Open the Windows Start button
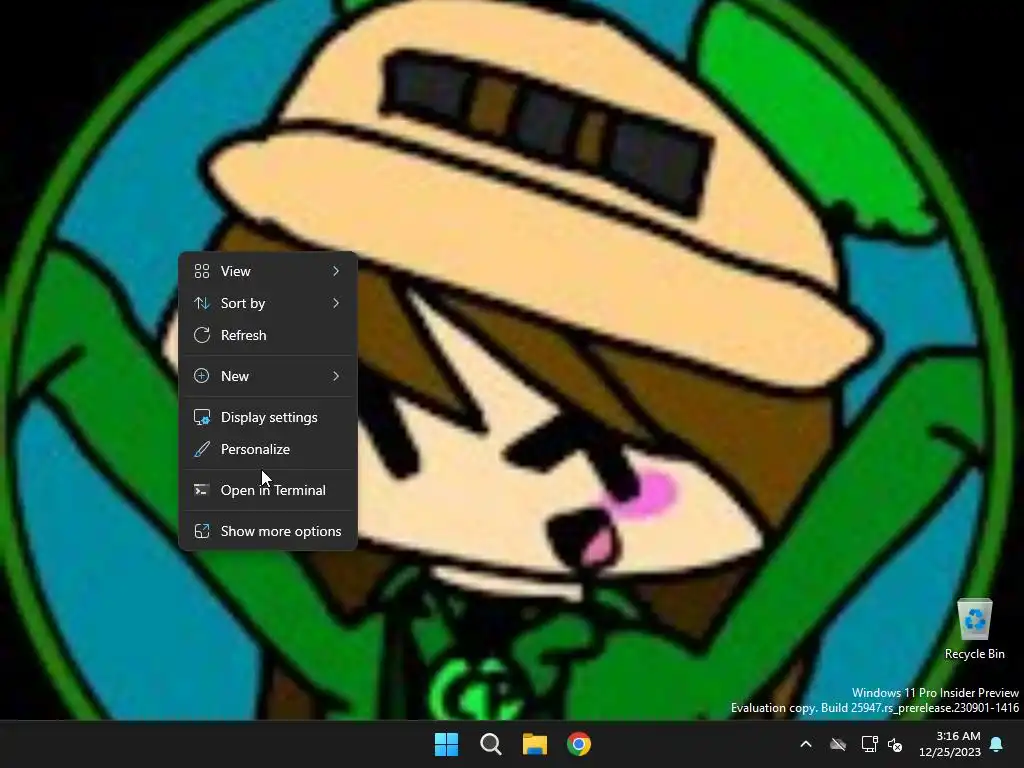This screenshot has height=768, width=1024. click(x=447, y=744)
